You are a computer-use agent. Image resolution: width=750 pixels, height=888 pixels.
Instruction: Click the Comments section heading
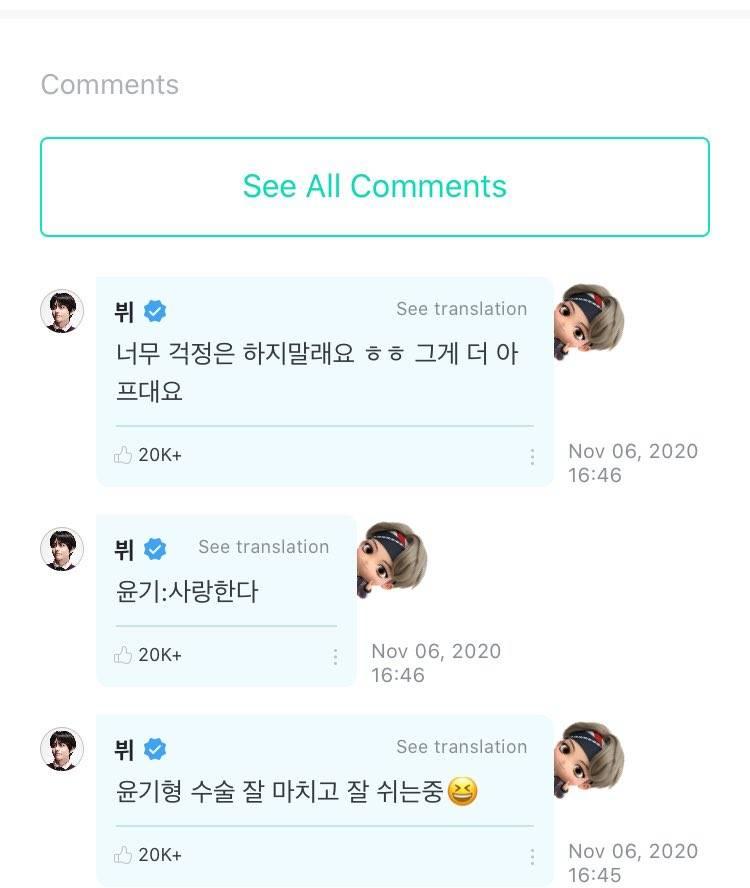[110, 85]
